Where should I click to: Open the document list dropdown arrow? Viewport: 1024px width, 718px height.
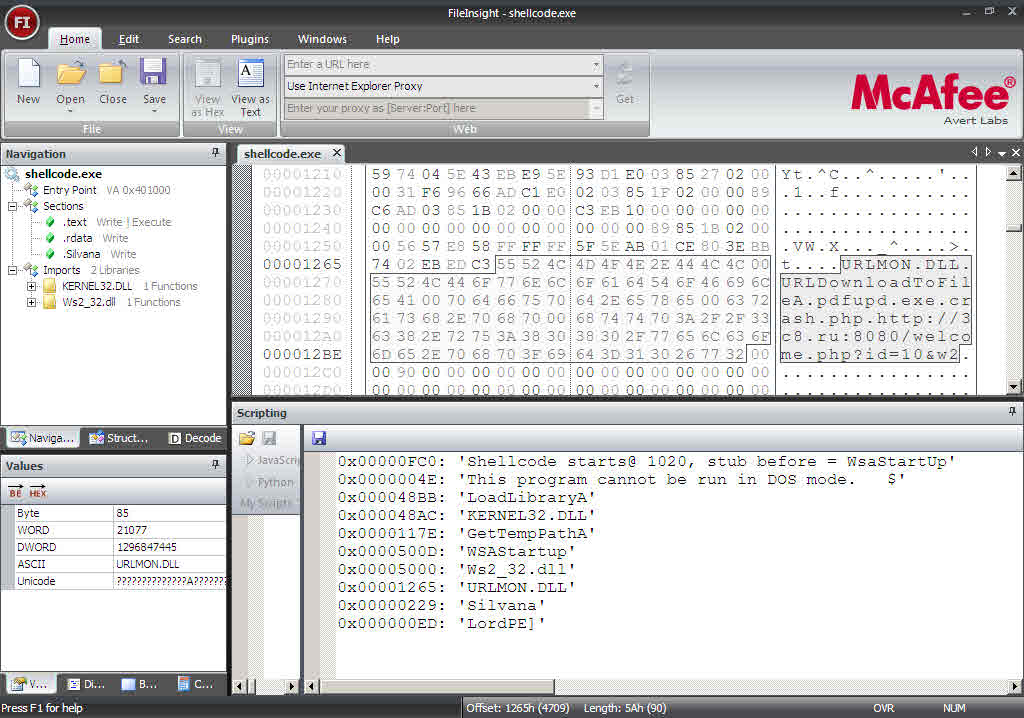pyautogui.click(x=1002, y=153)
